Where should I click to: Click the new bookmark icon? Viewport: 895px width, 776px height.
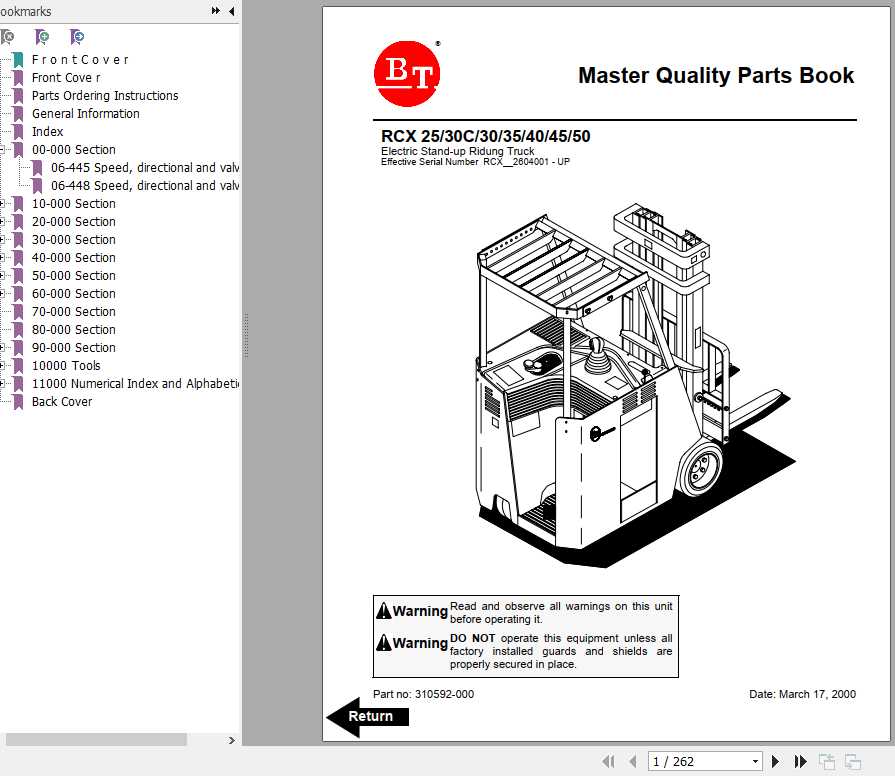click(x=42, y=36)
